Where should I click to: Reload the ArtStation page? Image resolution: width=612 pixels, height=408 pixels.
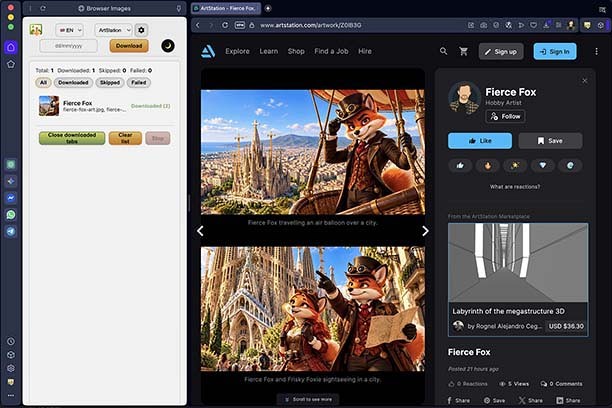pos(225,25)
